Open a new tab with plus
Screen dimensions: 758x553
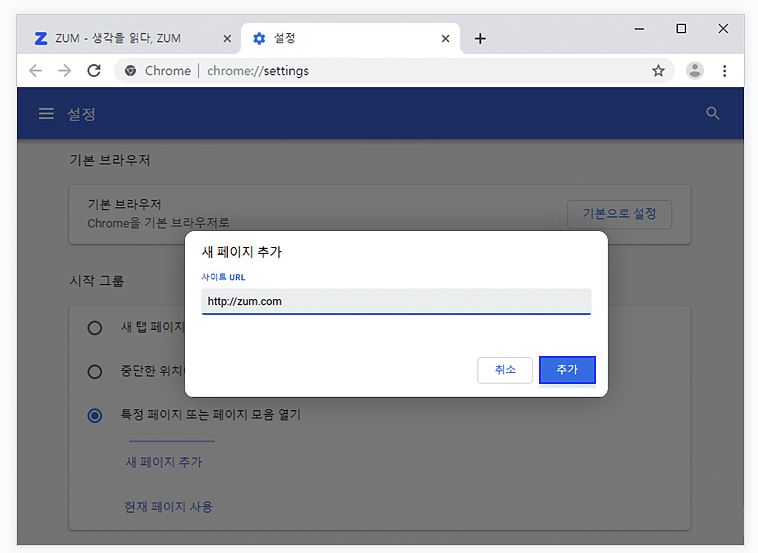[480, 39]
